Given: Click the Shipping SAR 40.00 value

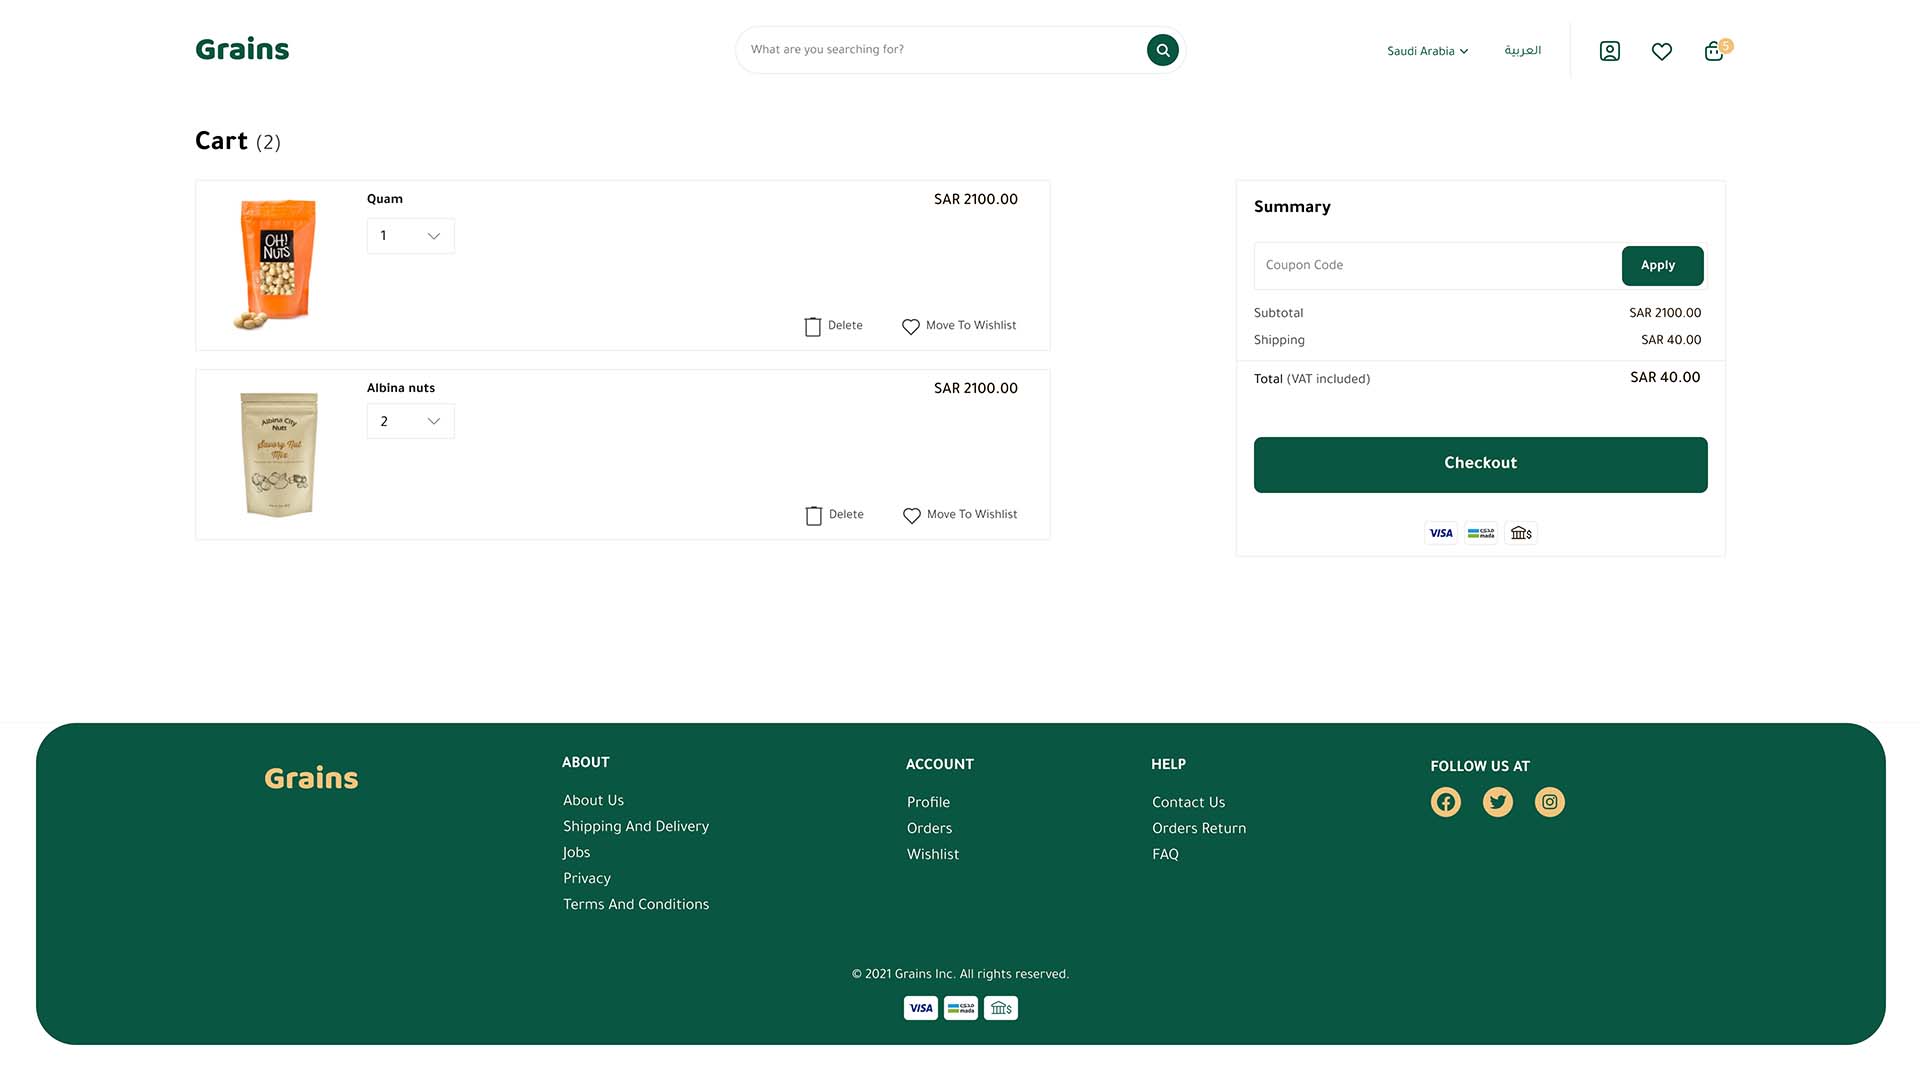Looking at the screenshot, I should 1671,341.
